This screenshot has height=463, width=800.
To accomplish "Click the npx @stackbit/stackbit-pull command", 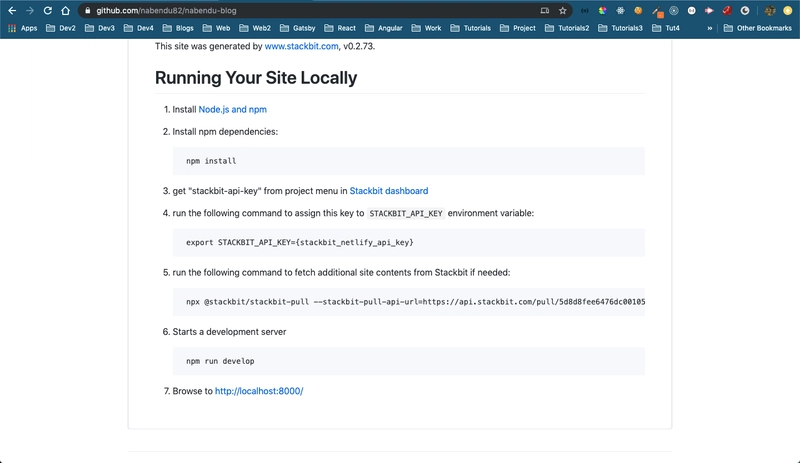I will pyautogui.click(x=408, y=302).
